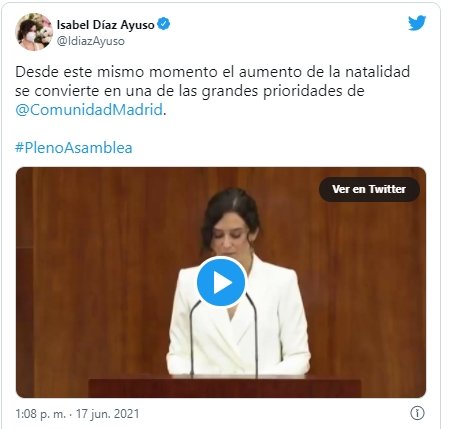Open the tweet timestamp 1:08 p. m.
This screenshot has width=450, height=429.
[x=41, y=414]
